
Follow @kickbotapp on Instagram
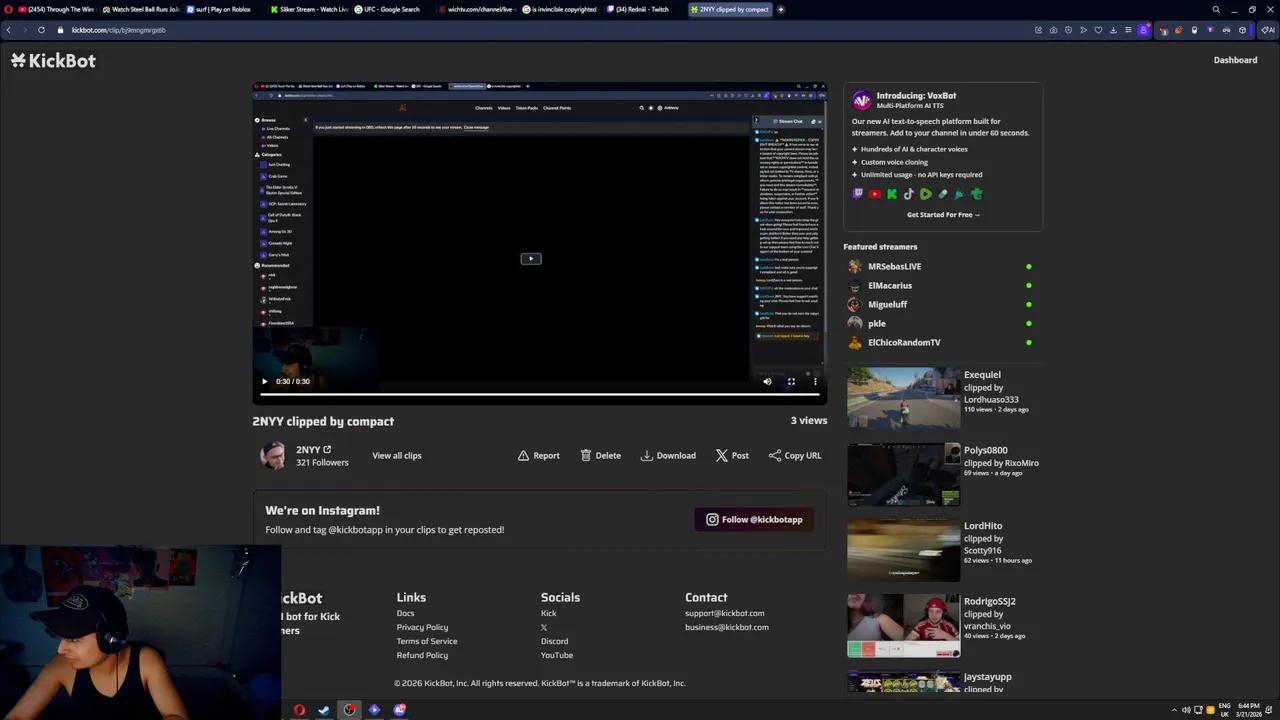pos(754,519)
